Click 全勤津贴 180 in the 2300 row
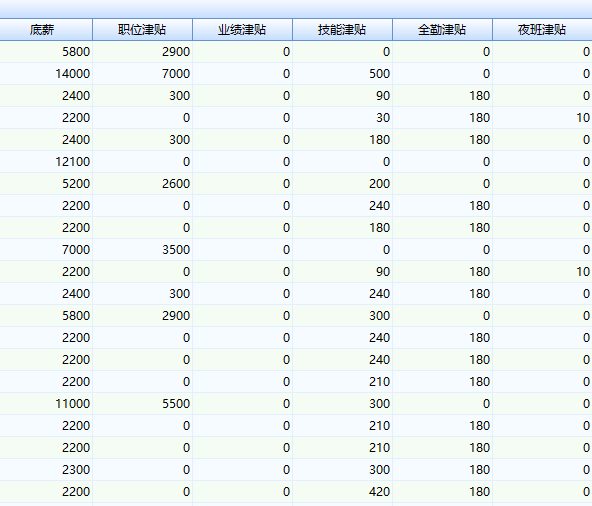This screenshot has height=506, width=592. (x=442, y=470)
